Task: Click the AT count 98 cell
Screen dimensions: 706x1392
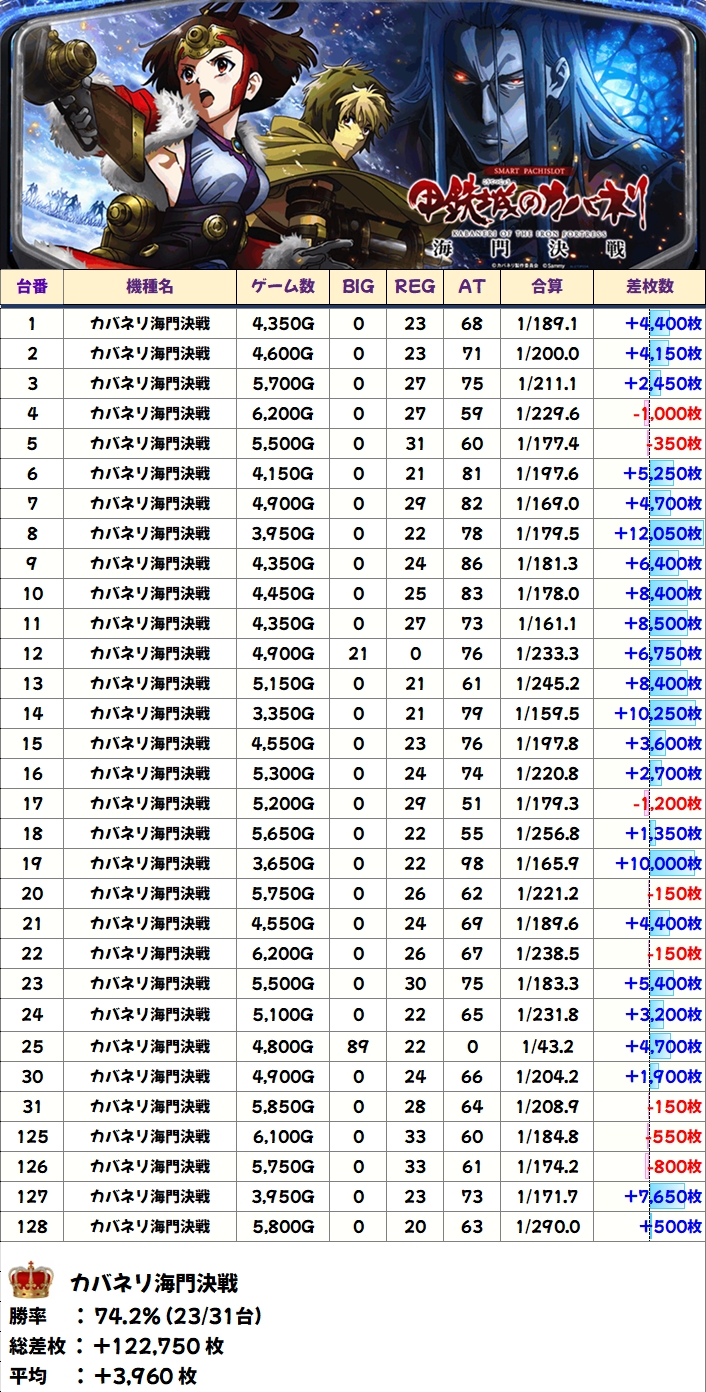Action: (x=472, y=863)
